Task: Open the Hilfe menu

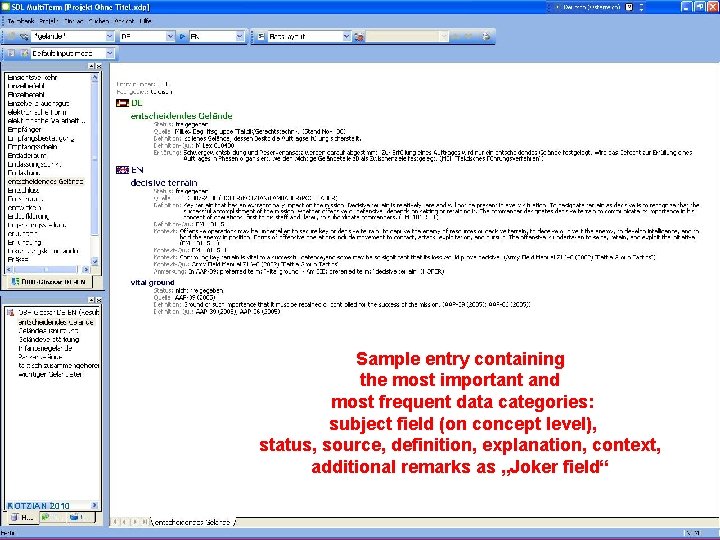Action: pos(146,21)
